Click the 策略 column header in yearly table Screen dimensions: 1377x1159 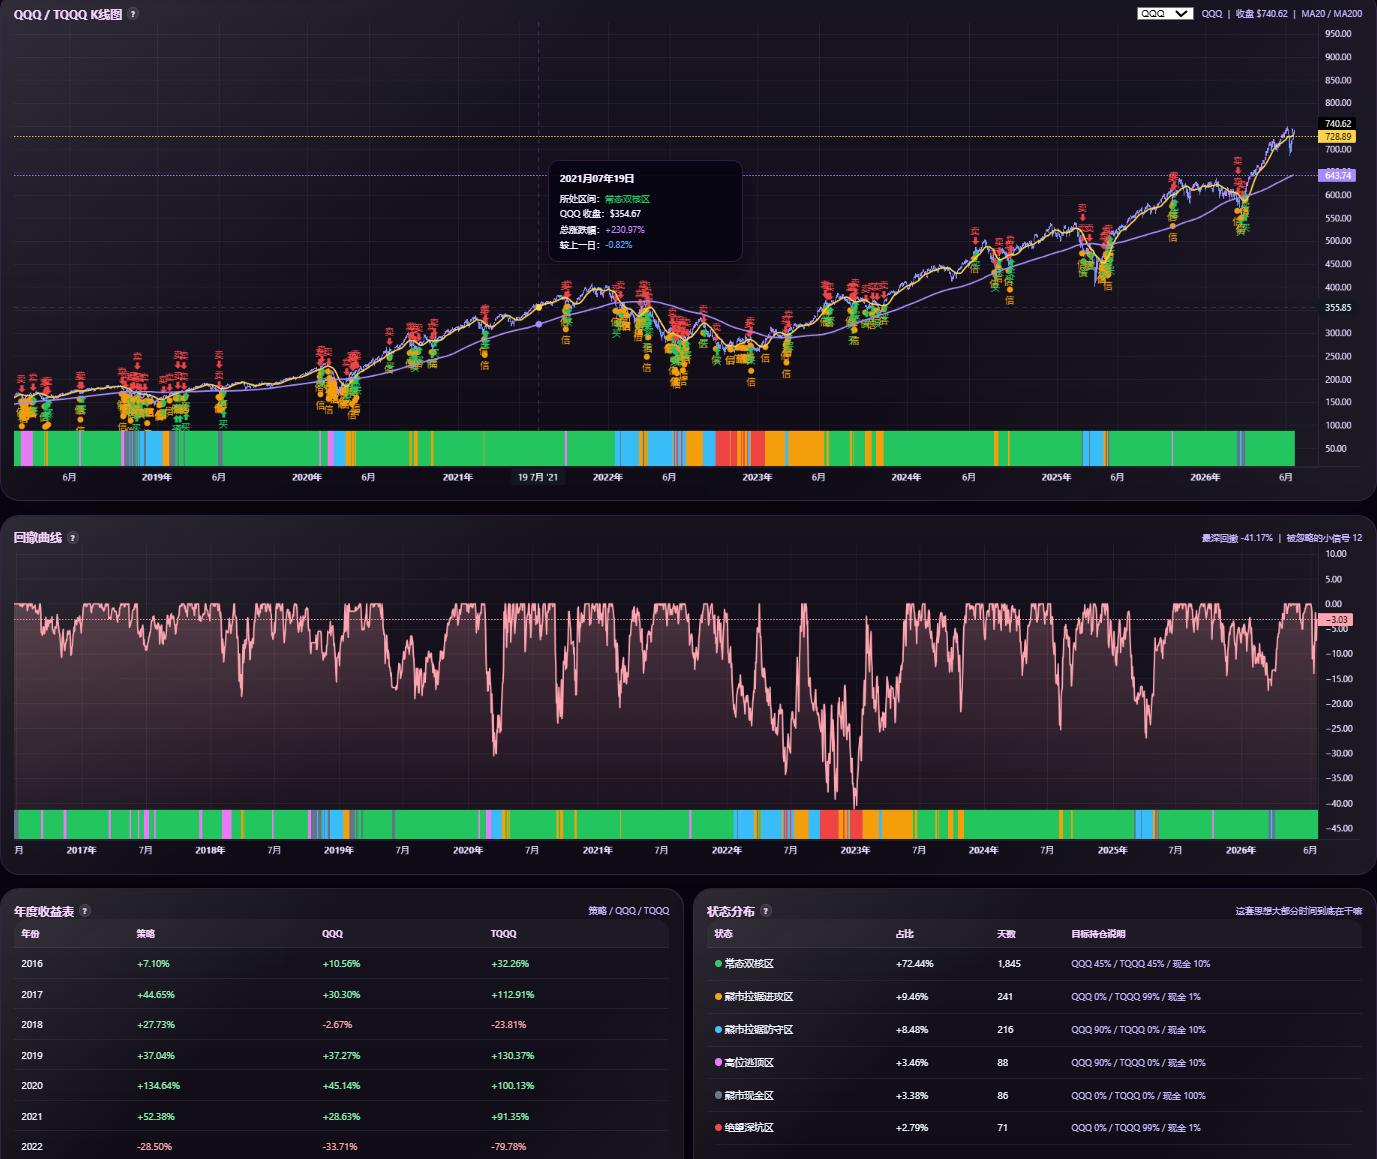point(146,934)
